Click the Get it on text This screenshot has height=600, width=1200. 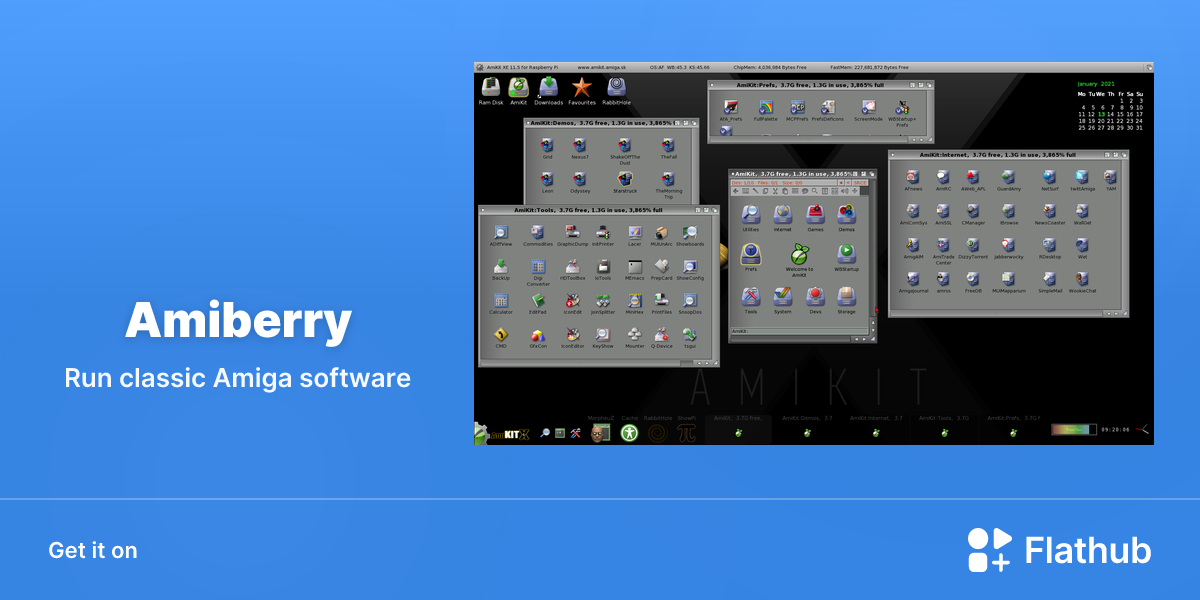[93, 550]
